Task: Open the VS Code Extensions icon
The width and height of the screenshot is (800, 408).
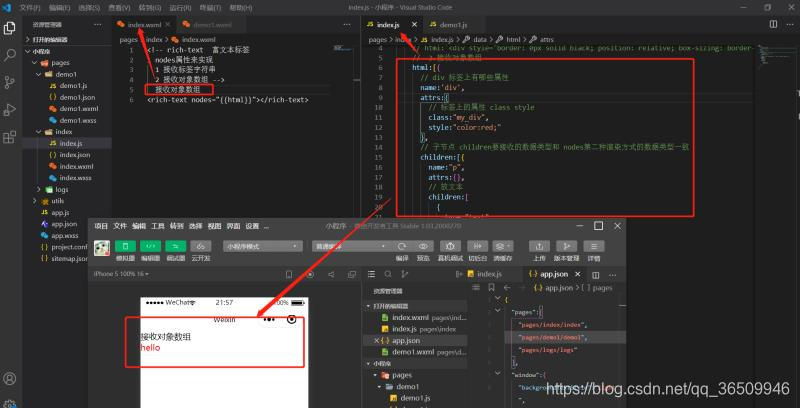Action: [9, 137]
